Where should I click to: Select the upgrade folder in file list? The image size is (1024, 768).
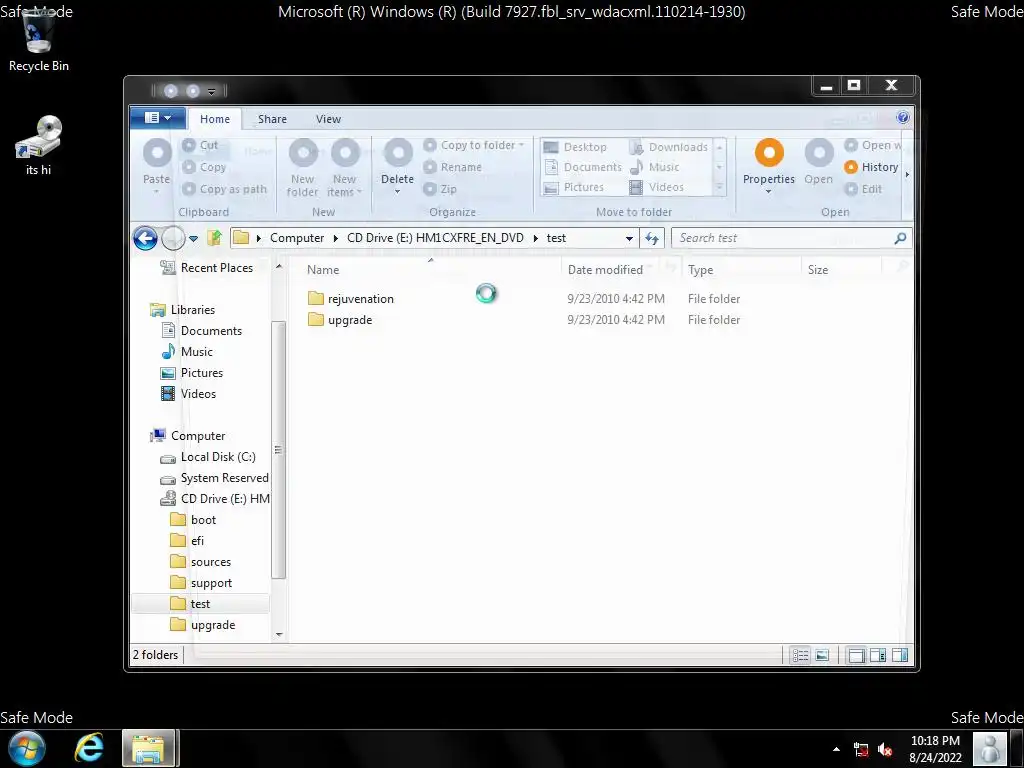(x=340, y=320)
